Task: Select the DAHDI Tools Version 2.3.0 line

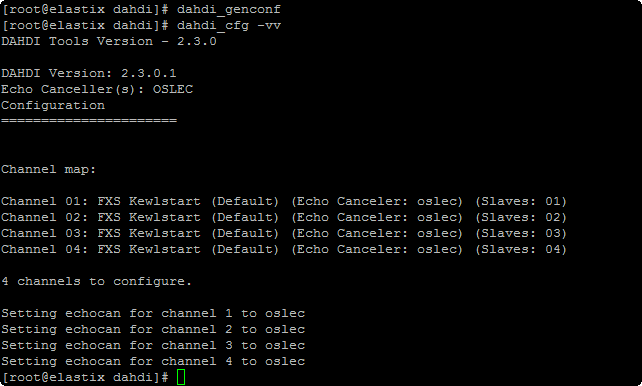Action: 109,41
